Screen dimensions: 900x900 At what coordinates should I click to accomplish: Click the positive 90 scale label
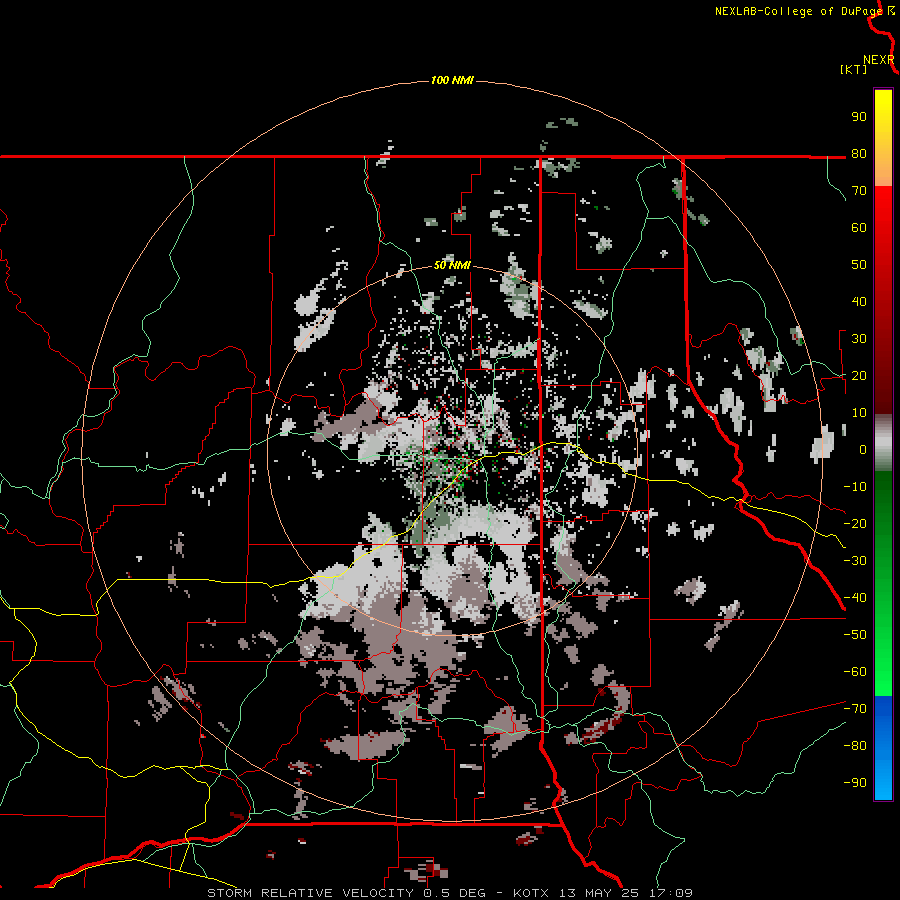(859, 117)
